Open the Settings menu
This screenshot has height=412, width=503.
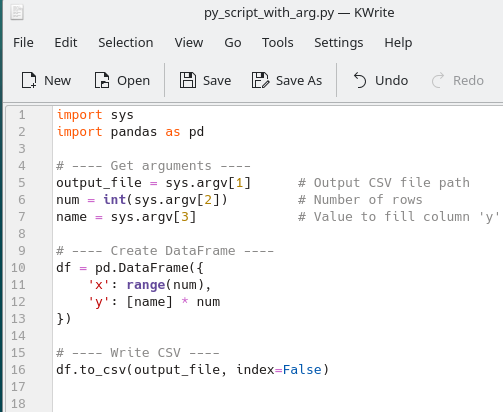coord(339,43)
